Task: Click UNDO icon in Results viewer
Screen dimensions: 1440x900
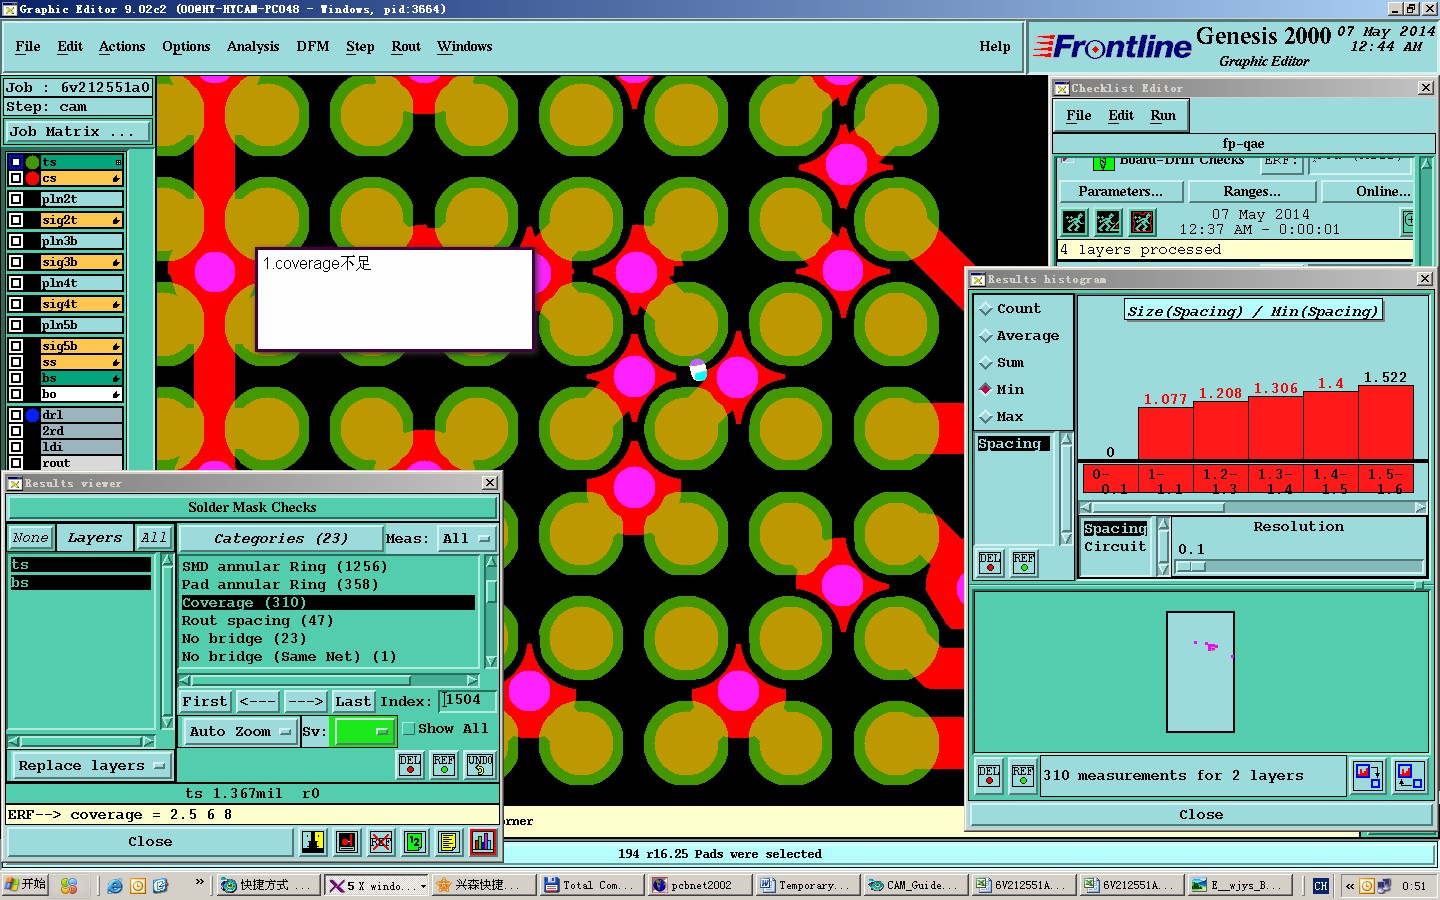Action: point(480,765)
